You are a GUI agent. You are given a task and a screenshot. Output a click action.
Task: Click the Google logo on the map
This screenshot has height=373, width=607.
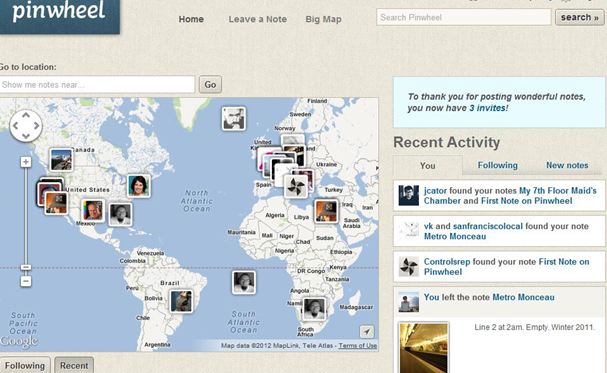point(19,341)
